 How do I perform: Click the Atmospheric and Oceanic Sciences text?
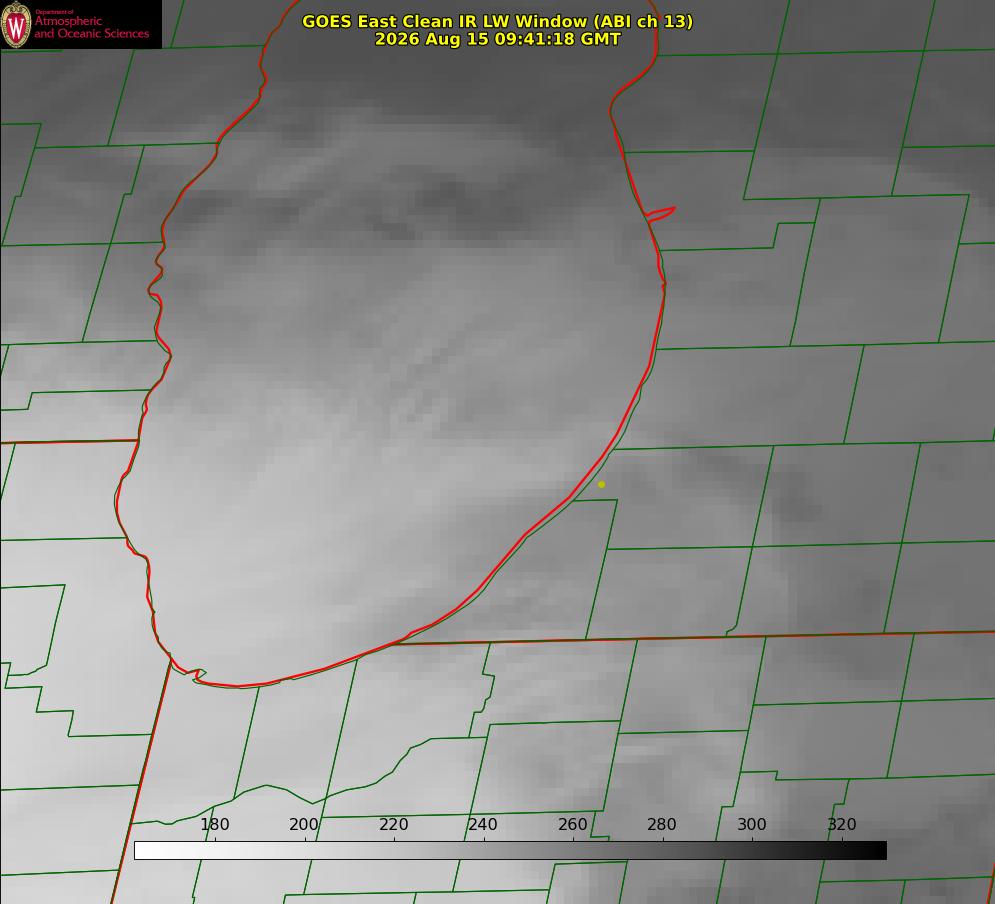point(91,27)
